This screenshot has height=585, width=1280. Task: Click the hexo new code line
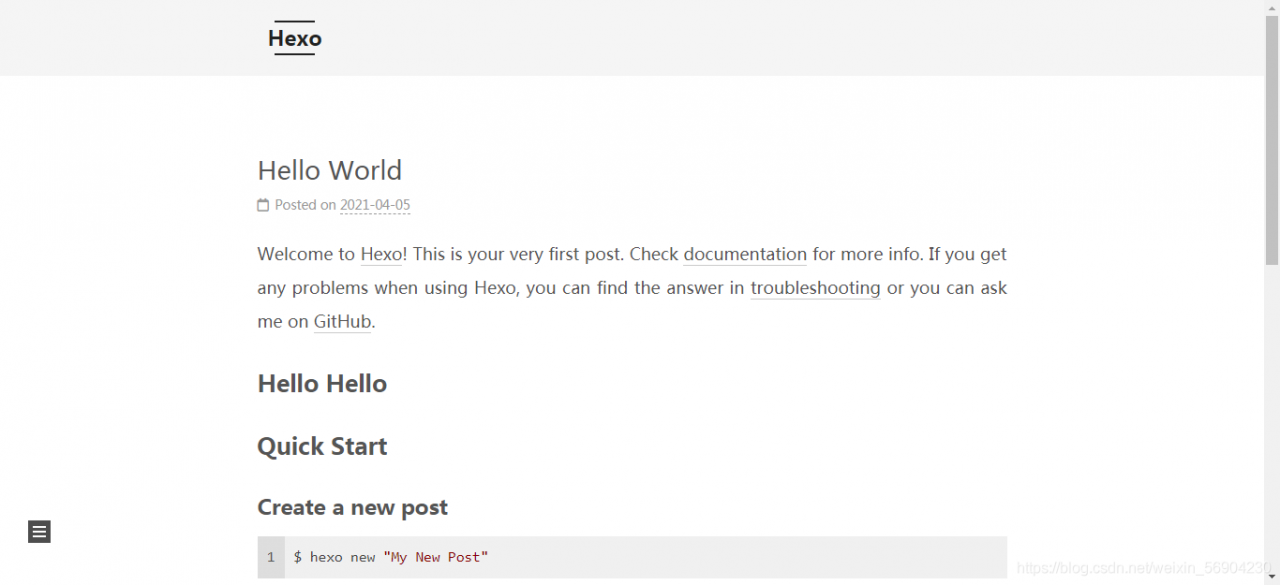tap(645, 557)
